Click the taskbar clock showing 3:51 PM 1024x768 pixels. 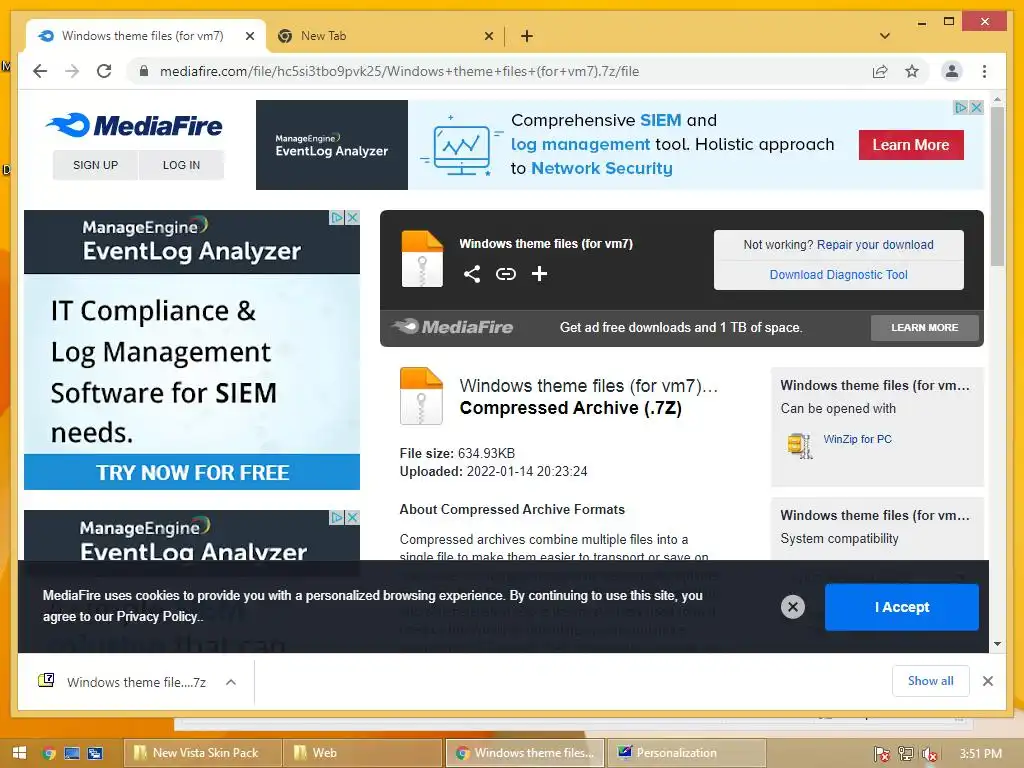tap(980, 754)
